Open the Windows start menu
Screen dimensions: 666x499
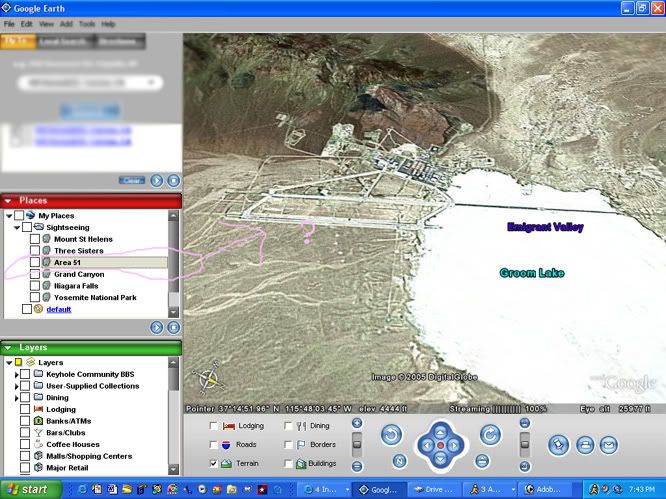30,489
